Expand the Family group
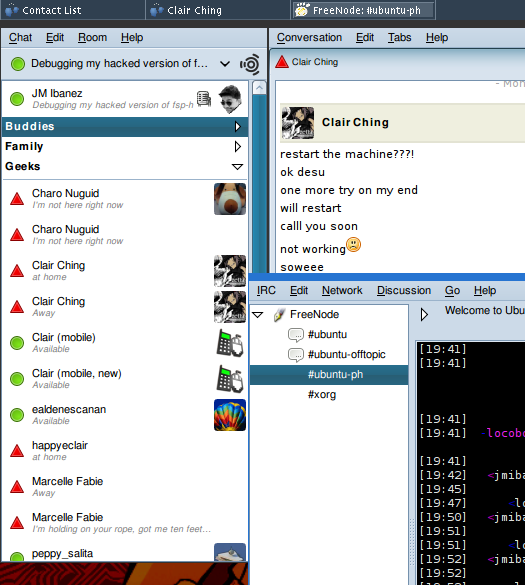Image resolution: width=525 pixels, height=585 pixels. tap(237, 146)
